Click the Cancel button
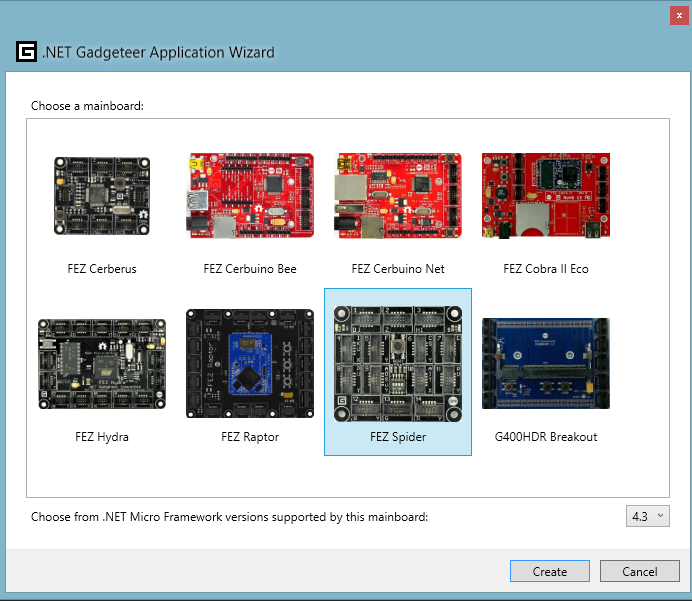 639,571
